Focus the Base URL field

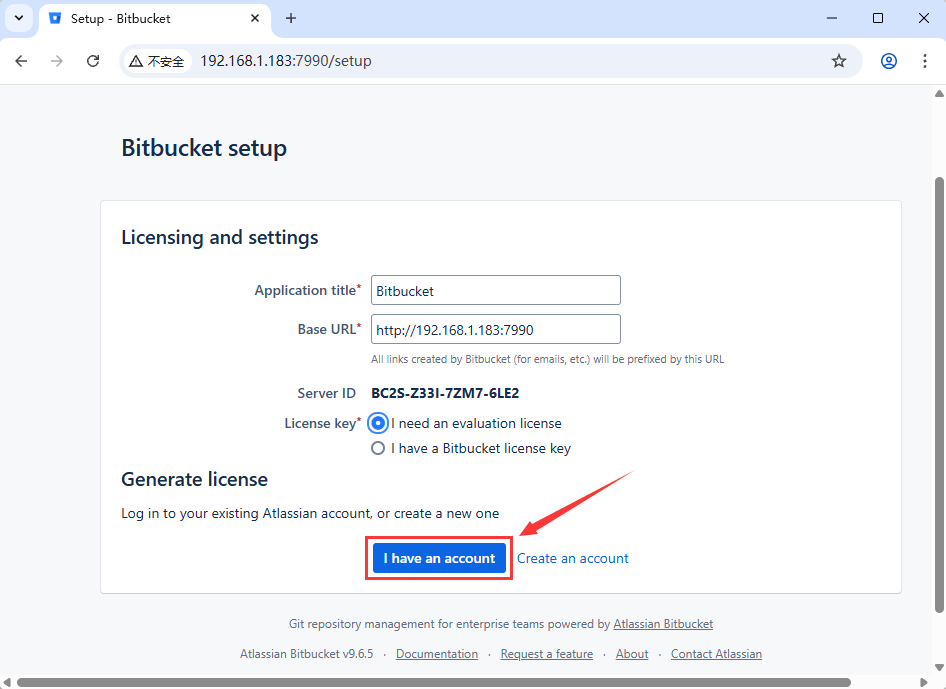(495, 329)
